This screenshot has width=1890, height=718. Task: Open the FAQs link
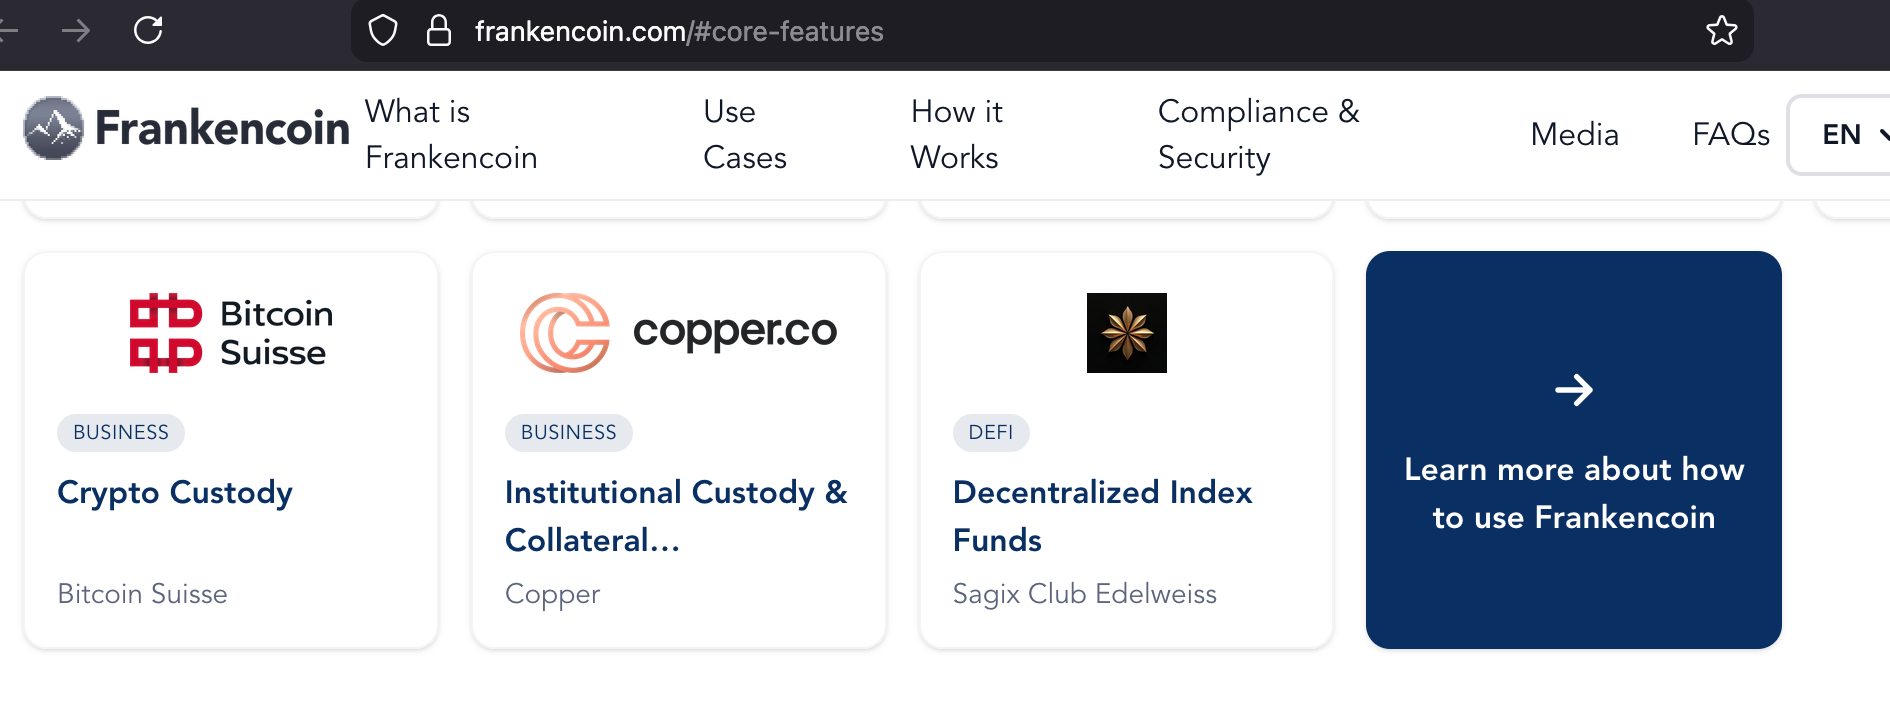pos(1730,134)
